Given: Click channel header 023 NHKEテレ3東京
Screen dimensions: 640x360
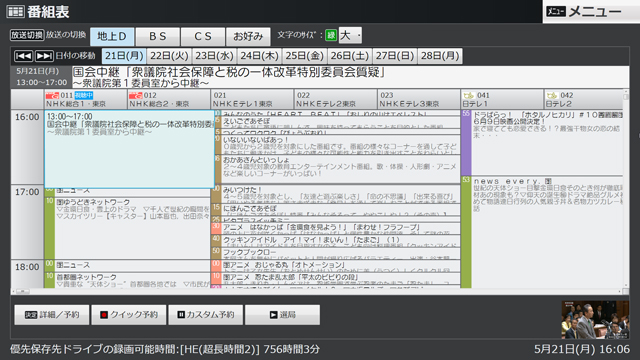Looking at the screenshot, I should point(419,99).
